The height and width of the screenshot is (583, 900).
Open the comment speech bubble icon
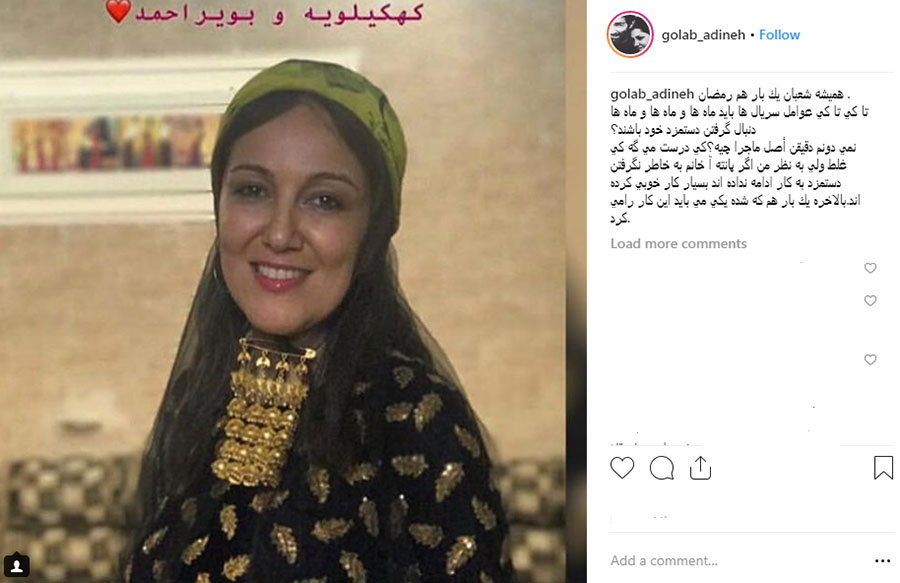[661, 468]
